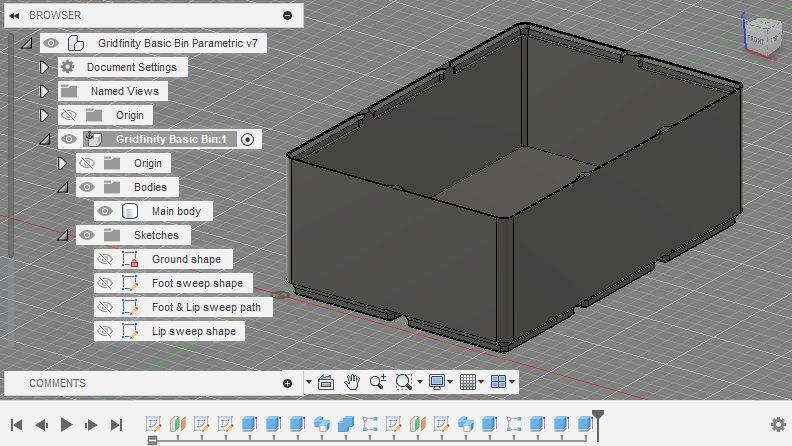Select first construction plane feature in timeline
The width and height of the screenshot is (792, 446).
pyautogui.click(x=178, y=423)
